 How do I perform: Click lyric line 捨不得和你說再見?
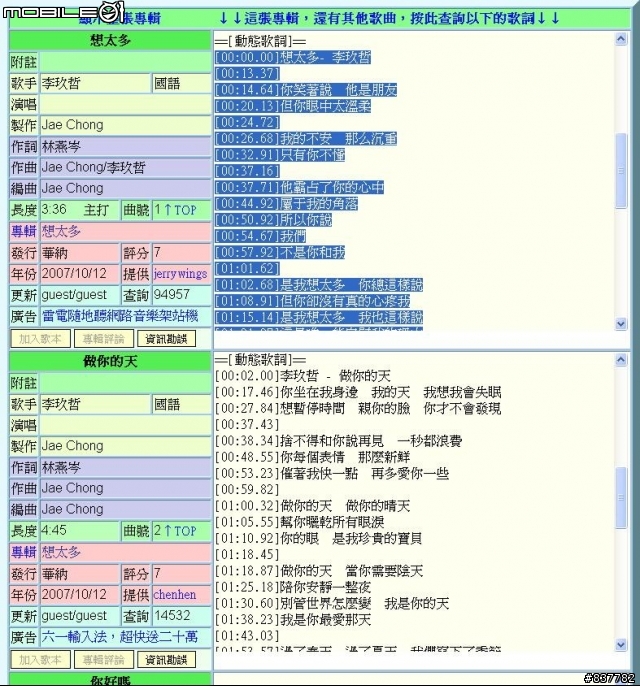point(332,441)
